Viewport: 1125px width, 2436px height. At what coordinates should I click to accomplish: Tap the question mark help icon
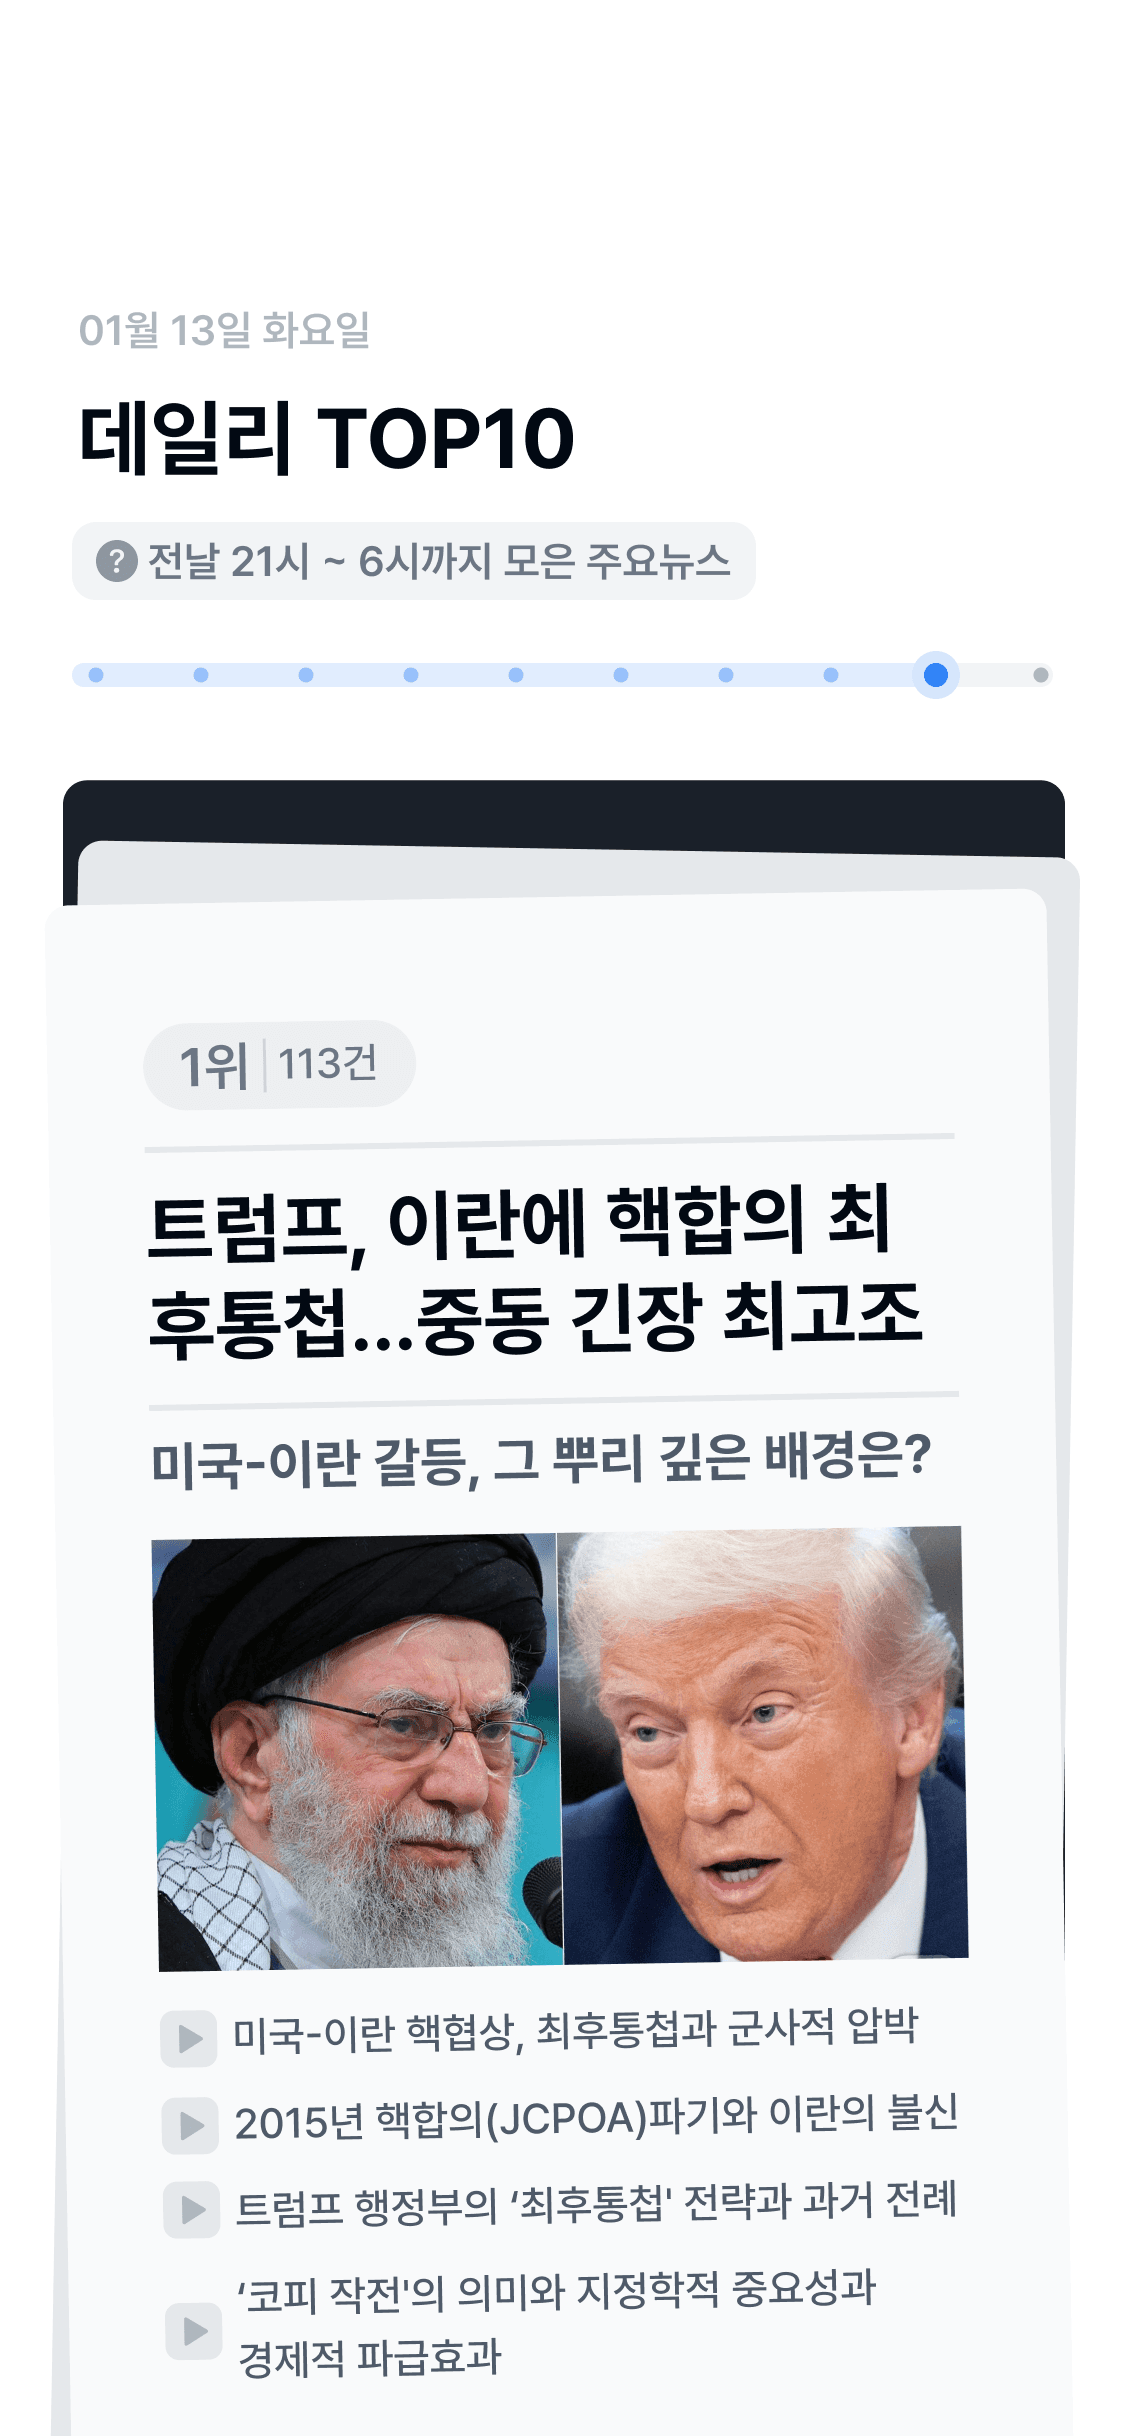pos(117,561)
